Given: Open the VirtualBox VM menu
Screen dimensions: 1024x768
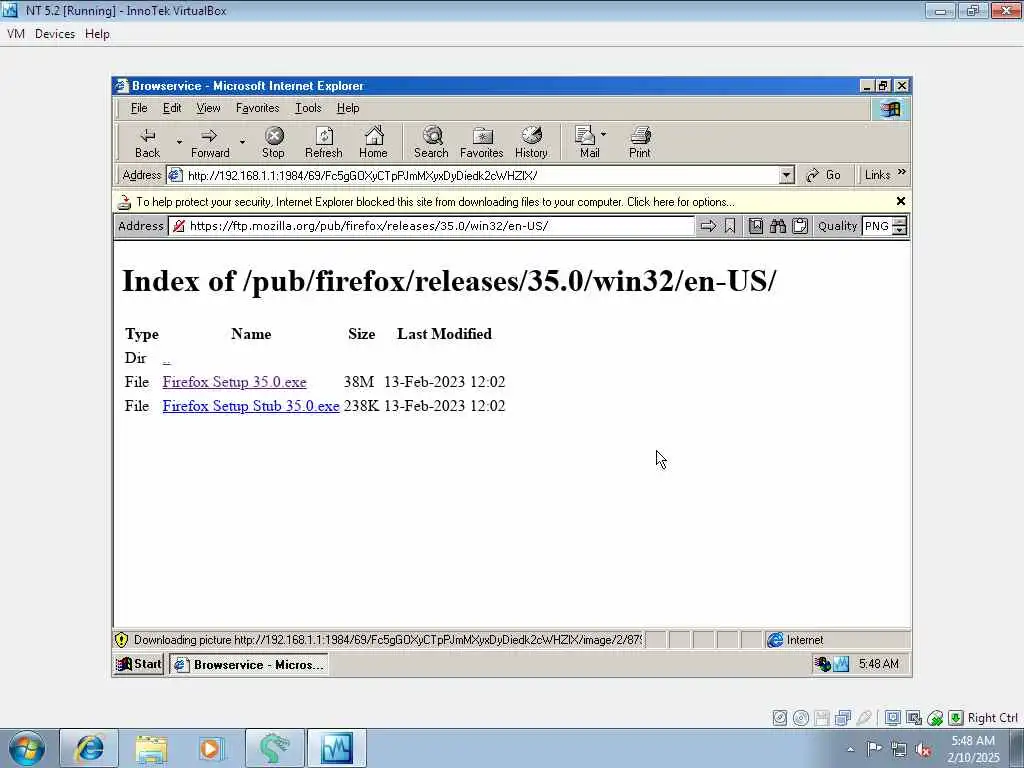Looking at the screenshot, I should click(16, 34).
